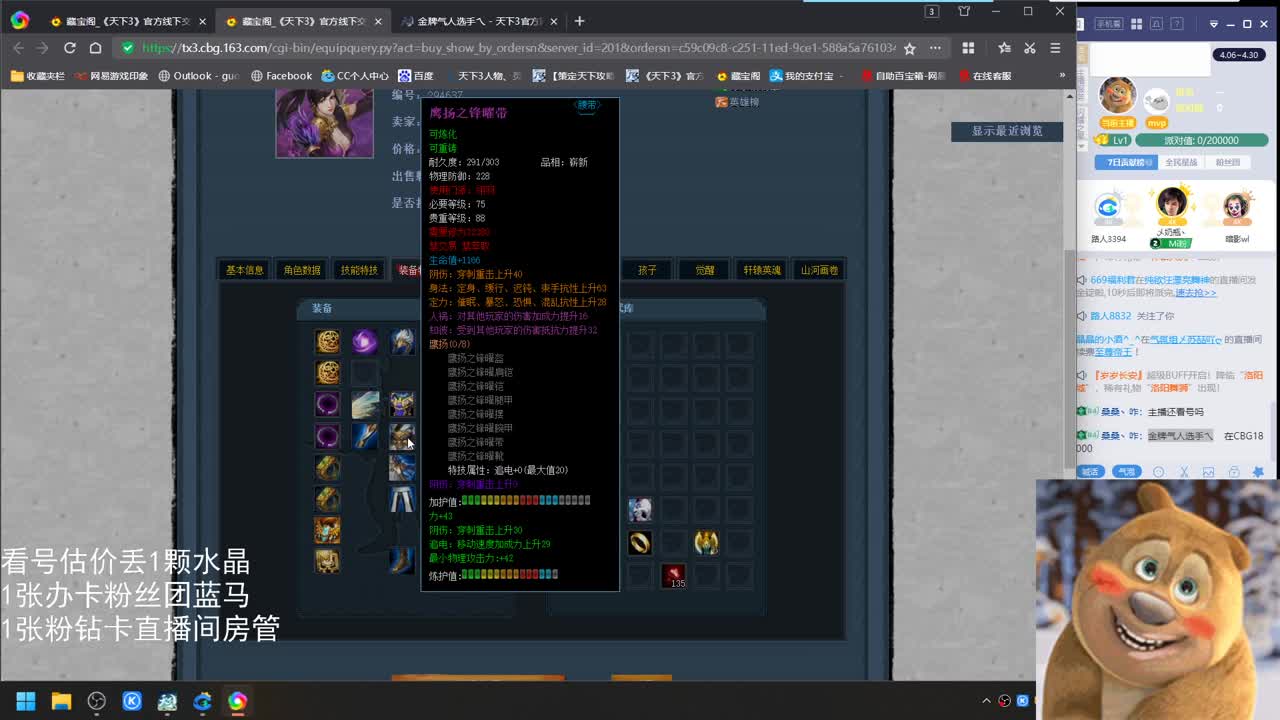Viewport: 1280px width, 720px height.
Task: Open the 粉丝团 tab in stream panel
Action: 1227,162
